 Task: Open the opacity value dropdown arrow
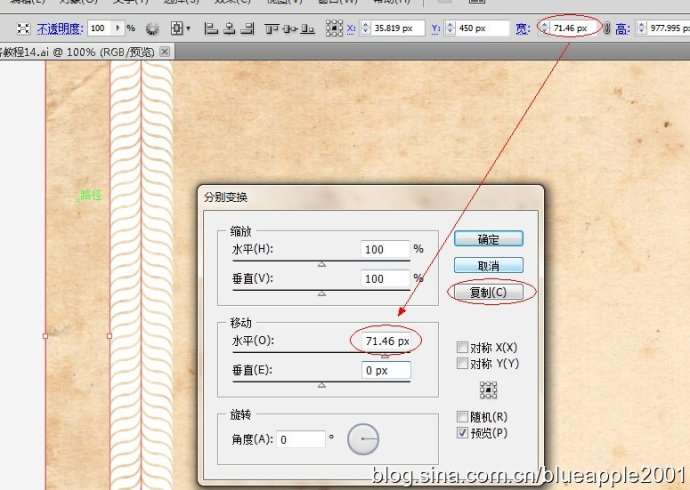(x=117, y=28)
